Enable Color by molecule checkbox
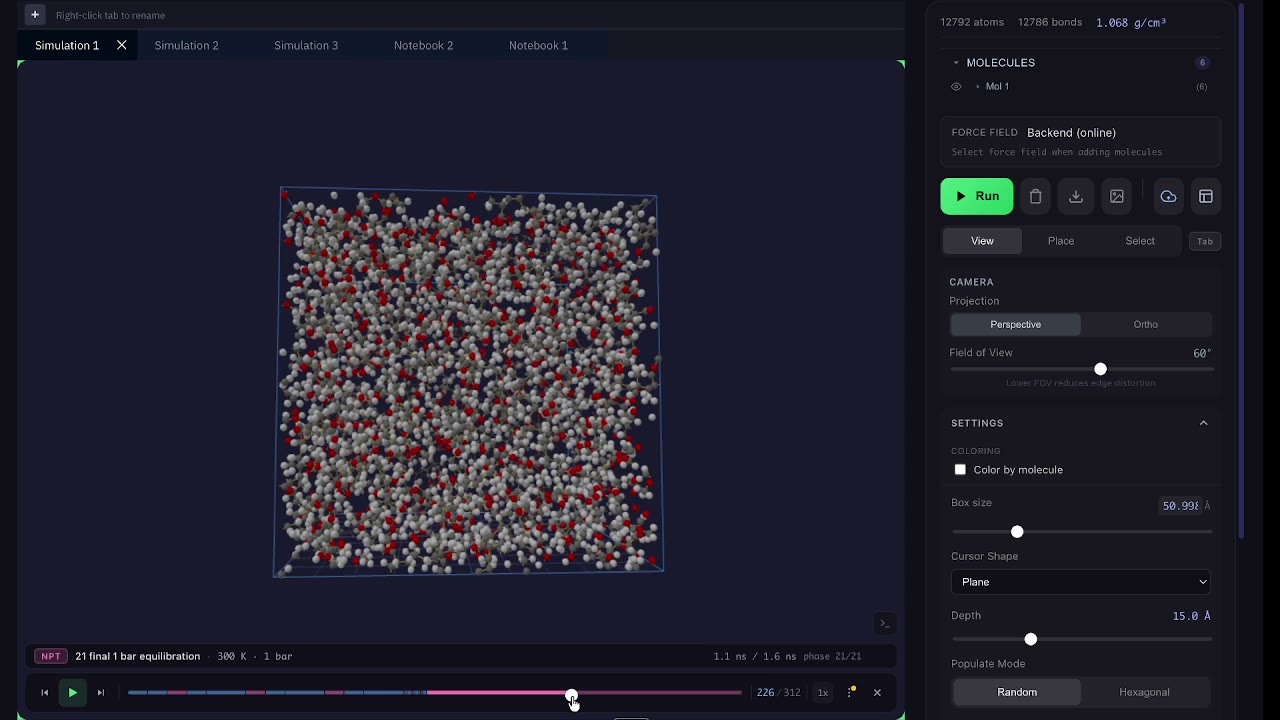1280x720 pixels. click(960, 470)
